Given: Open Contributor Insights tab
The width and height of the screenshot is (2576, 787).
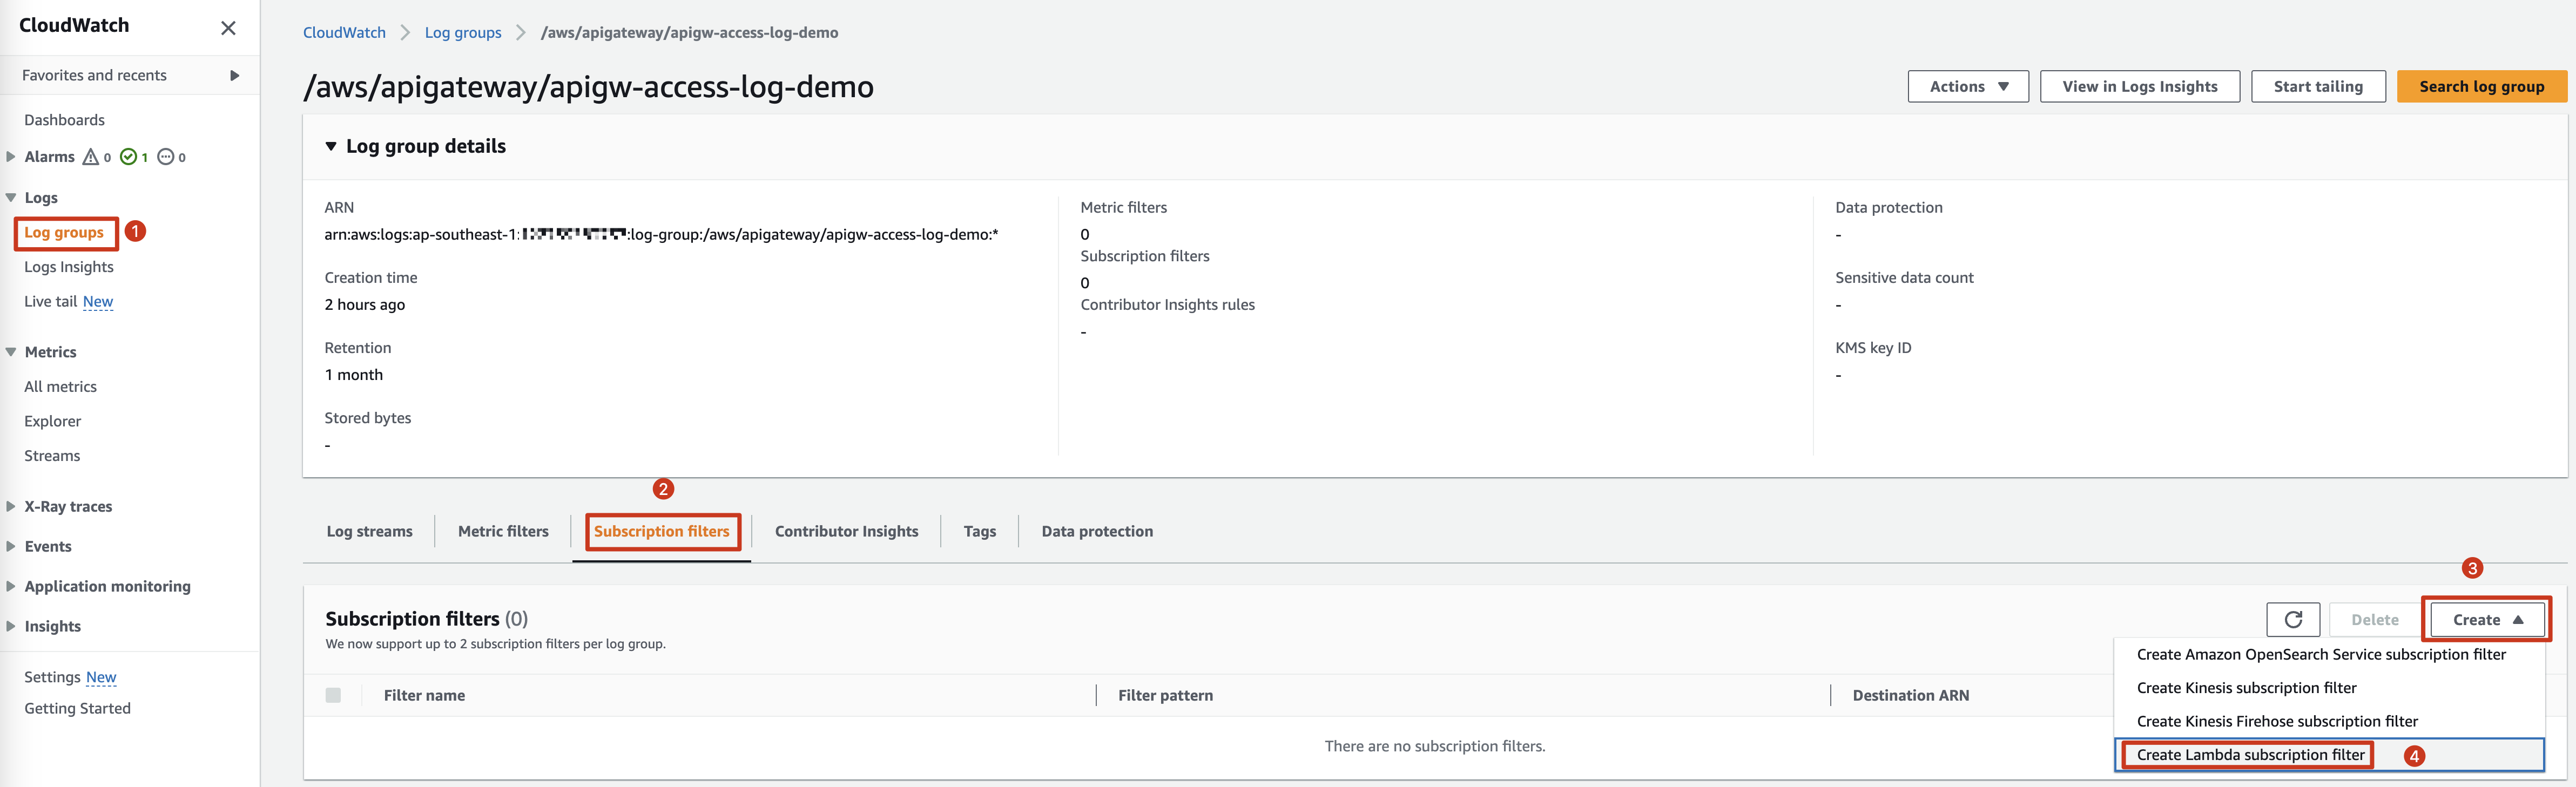Looking at the screenshot, I should tap(846, 532).
